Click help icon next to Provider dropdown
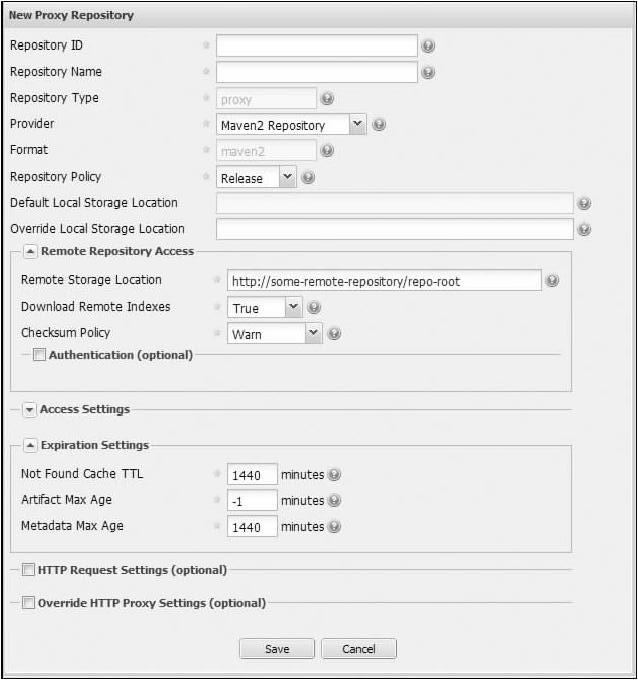The image size is (638, 680). [379, 125]
